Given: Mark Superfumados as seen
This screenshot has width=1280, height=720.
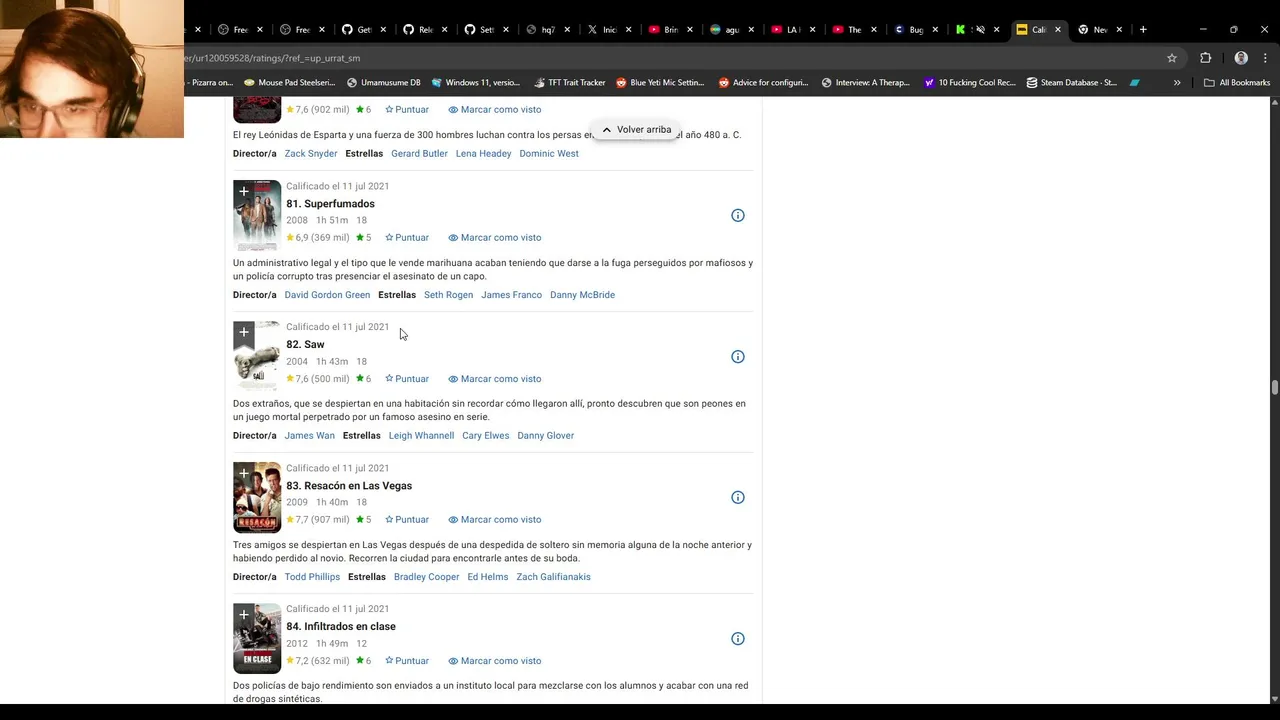Looking at the screenshot, I should coord(495,238).
